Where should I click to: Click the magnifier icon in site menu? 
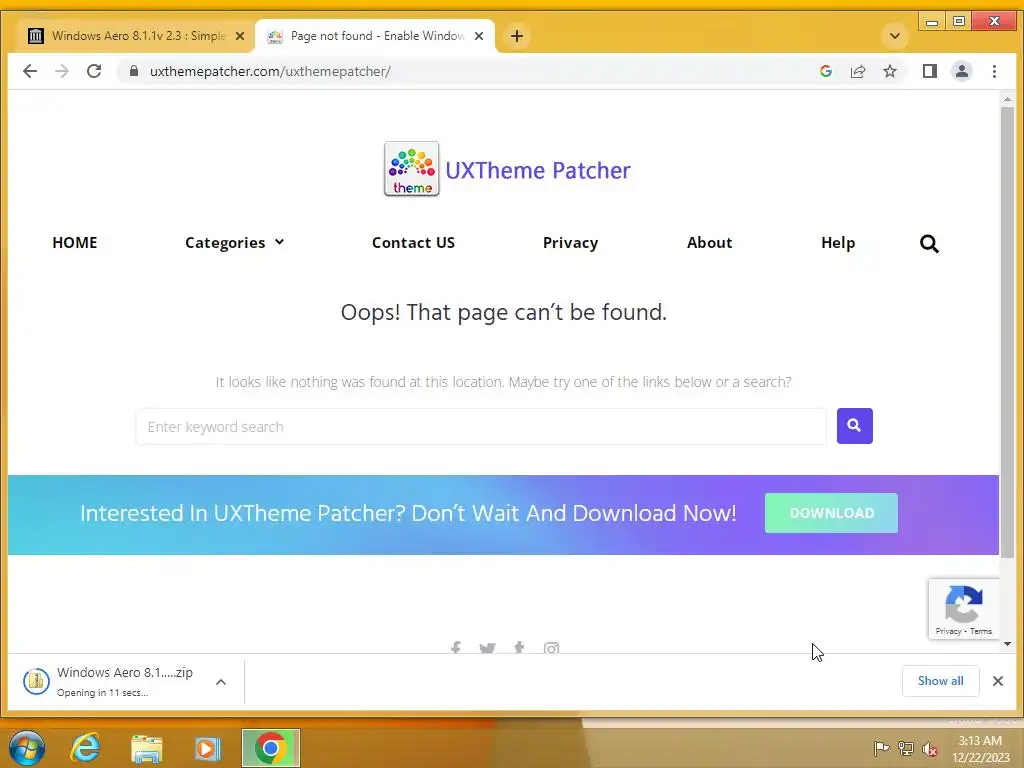point(929,244)
